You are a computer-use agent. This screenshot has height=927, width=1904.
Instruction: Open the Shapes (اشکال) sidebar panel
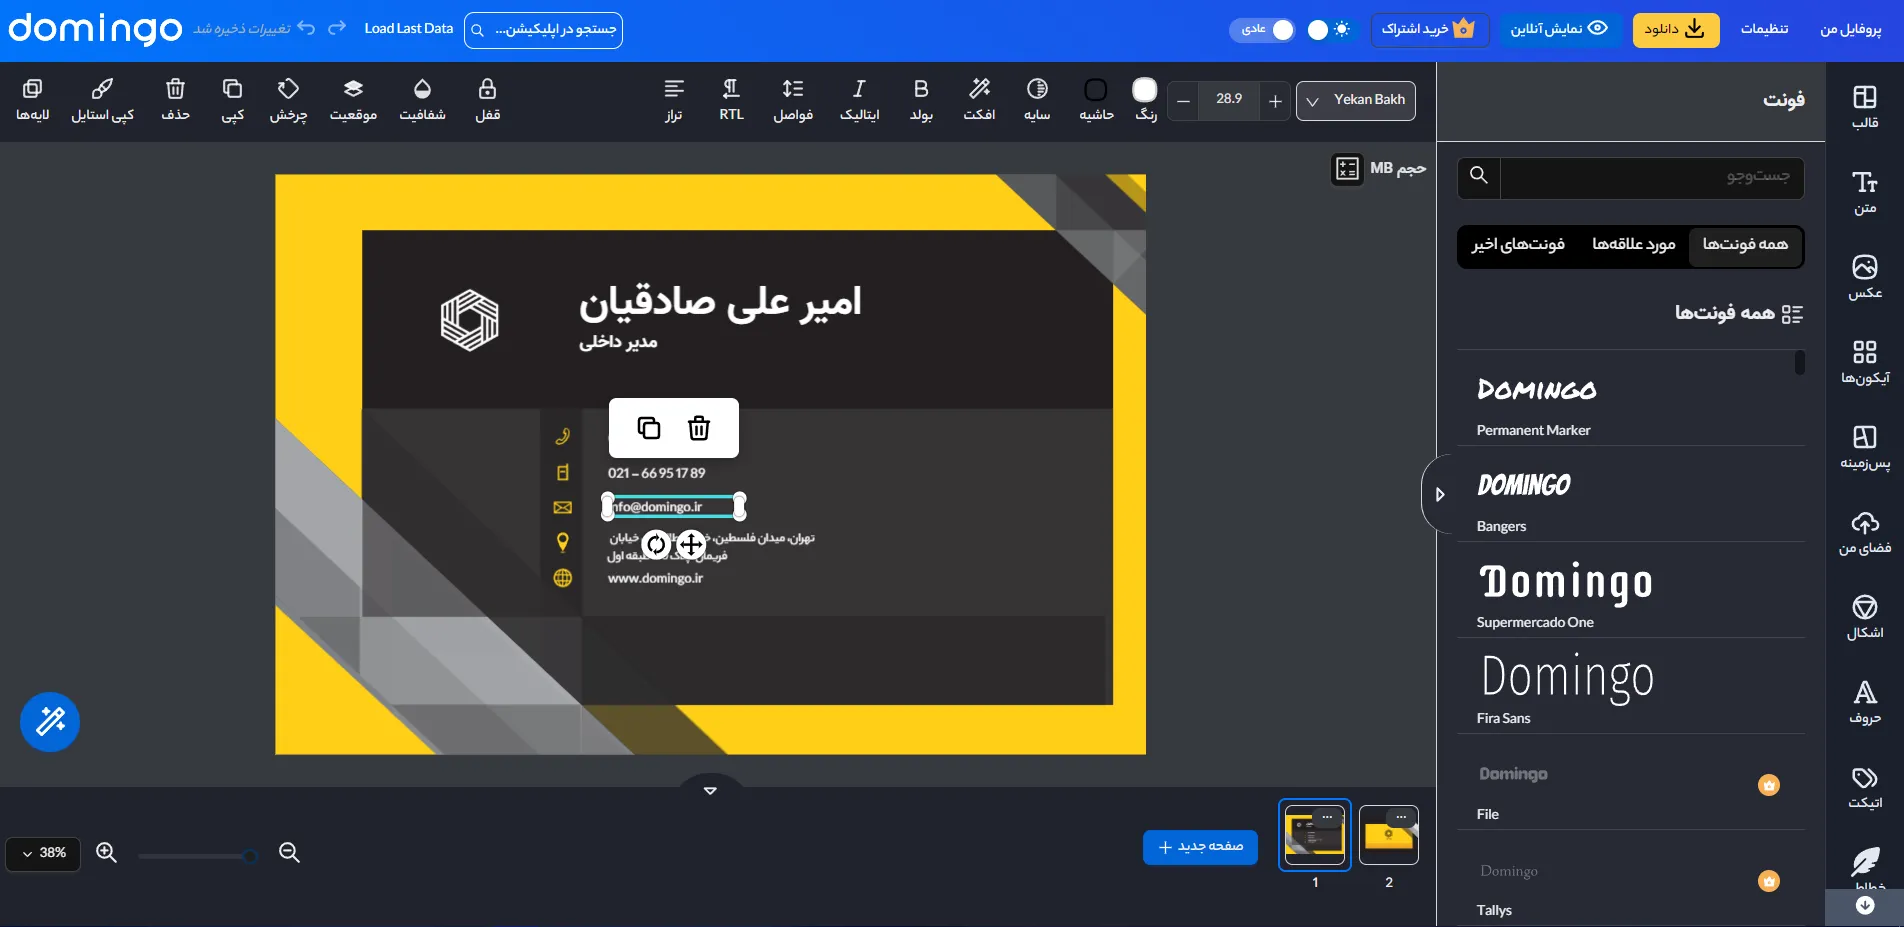tap(1865, 617)
